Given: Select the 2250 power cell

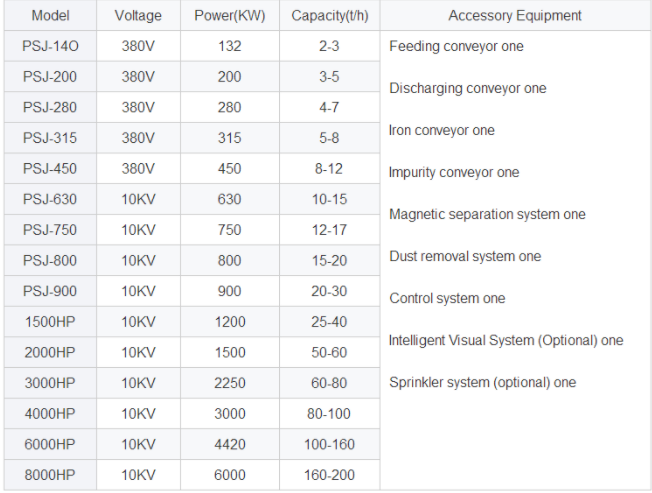Looking at the screenshot, I should click(230, 383).
